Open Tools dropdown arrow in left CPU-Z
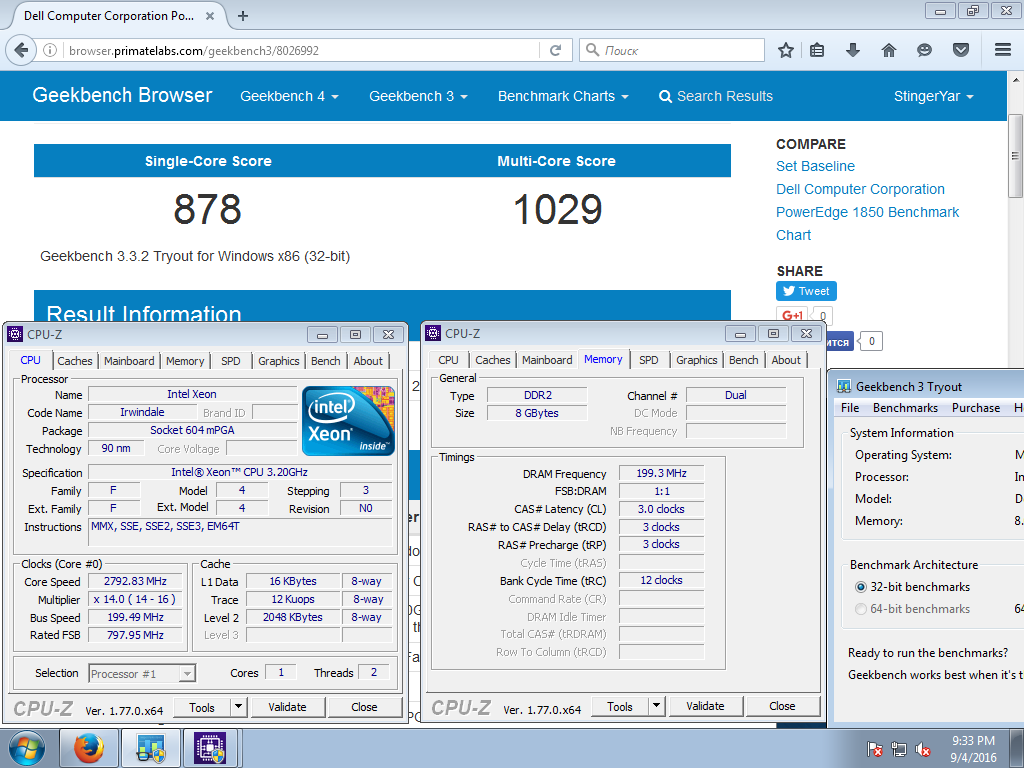Image resolution: width=1024 pixels, height=768 pixels. (238, 707)
